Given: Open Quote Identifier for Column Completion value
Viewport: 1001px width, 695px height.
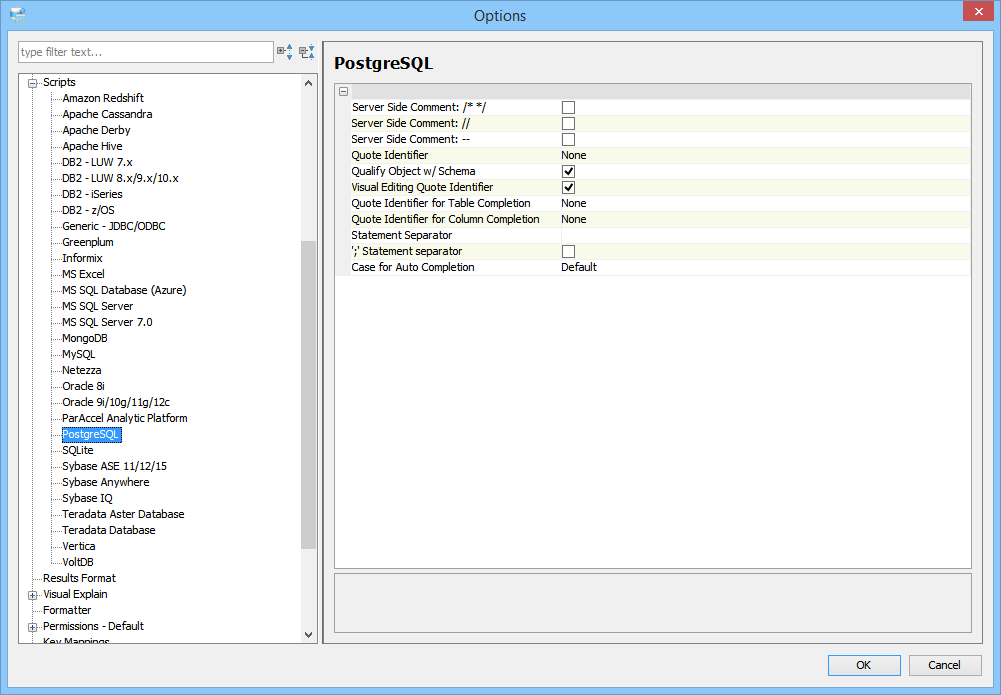Looking at the screenshot, I should (765, 219).
